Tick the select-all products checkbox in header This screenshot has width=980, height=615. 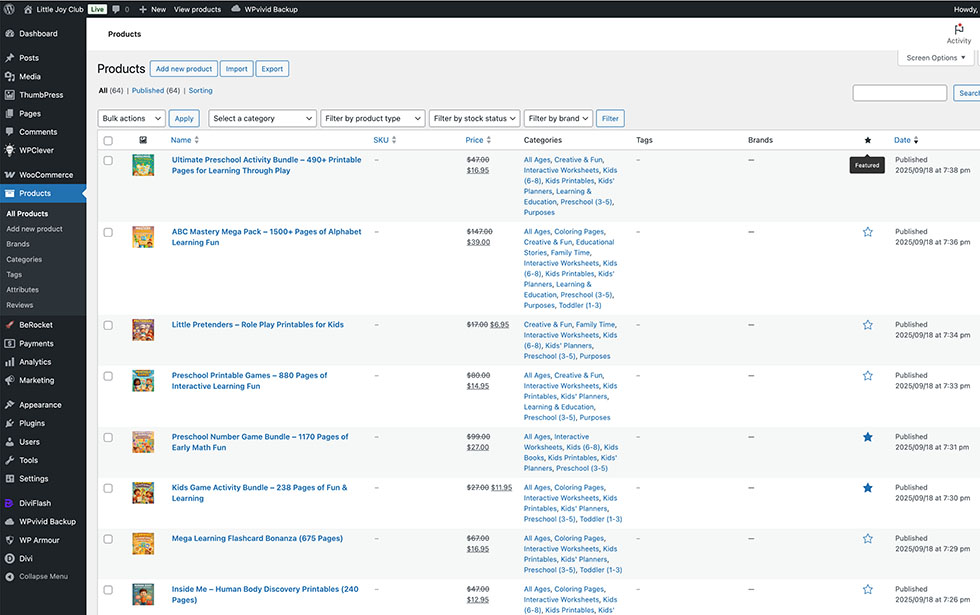108,141
